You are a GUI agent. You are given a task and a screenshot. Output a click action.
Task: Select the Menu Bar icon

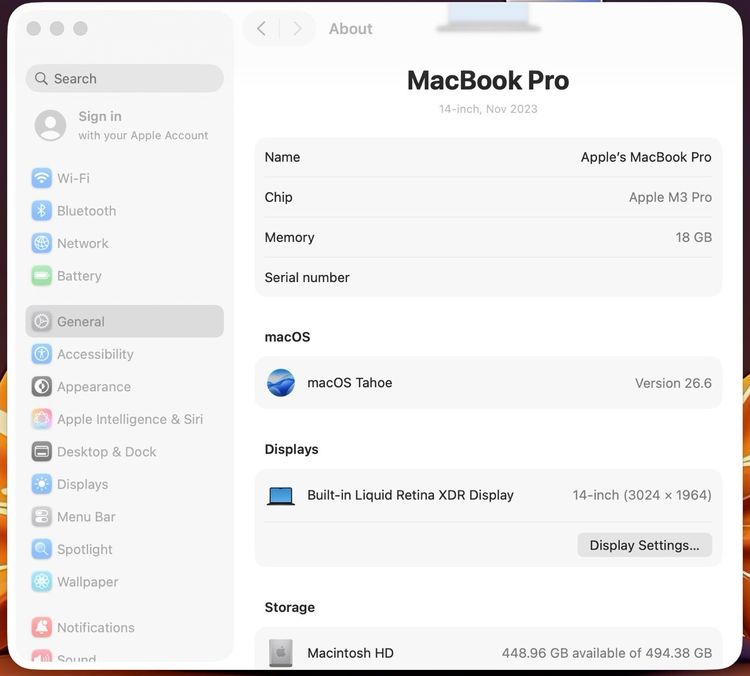tap(42, 517)
